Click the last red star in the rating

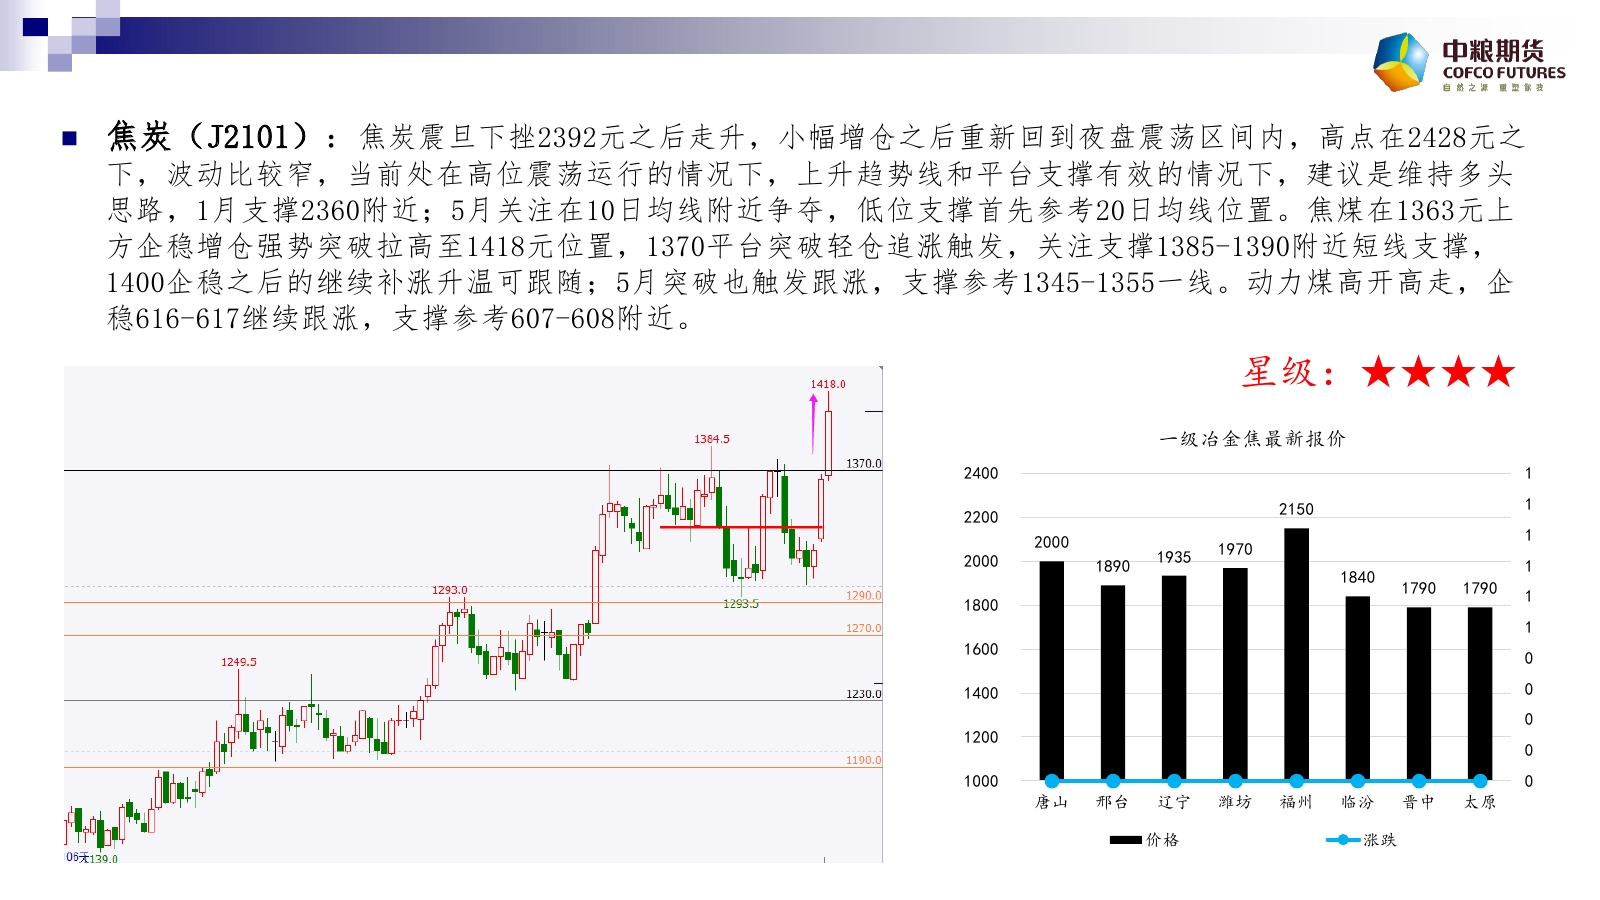(x=1498, y=372)
